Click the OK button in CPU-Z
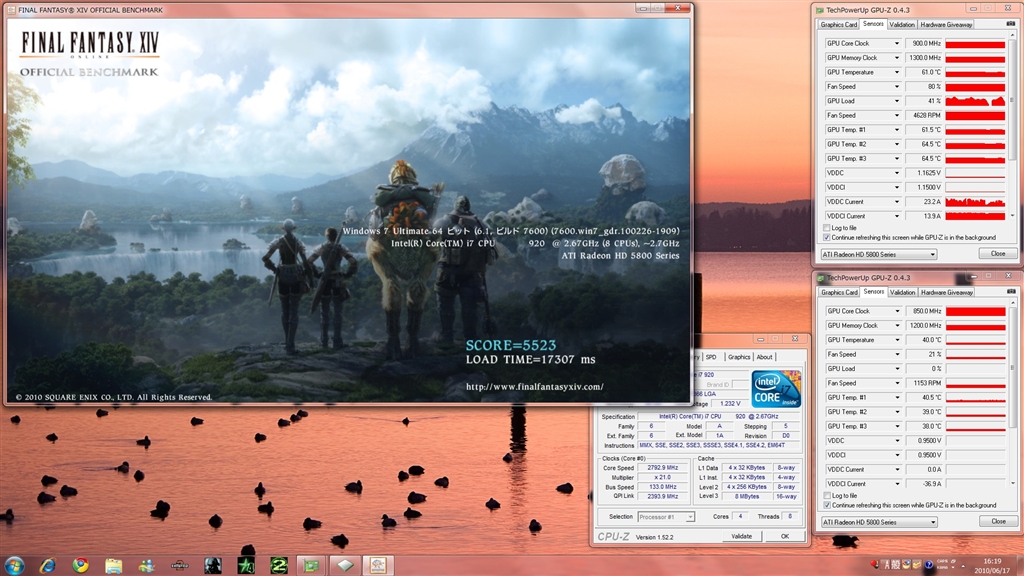Screen dimensions: 1024x576 click(785, 536)
